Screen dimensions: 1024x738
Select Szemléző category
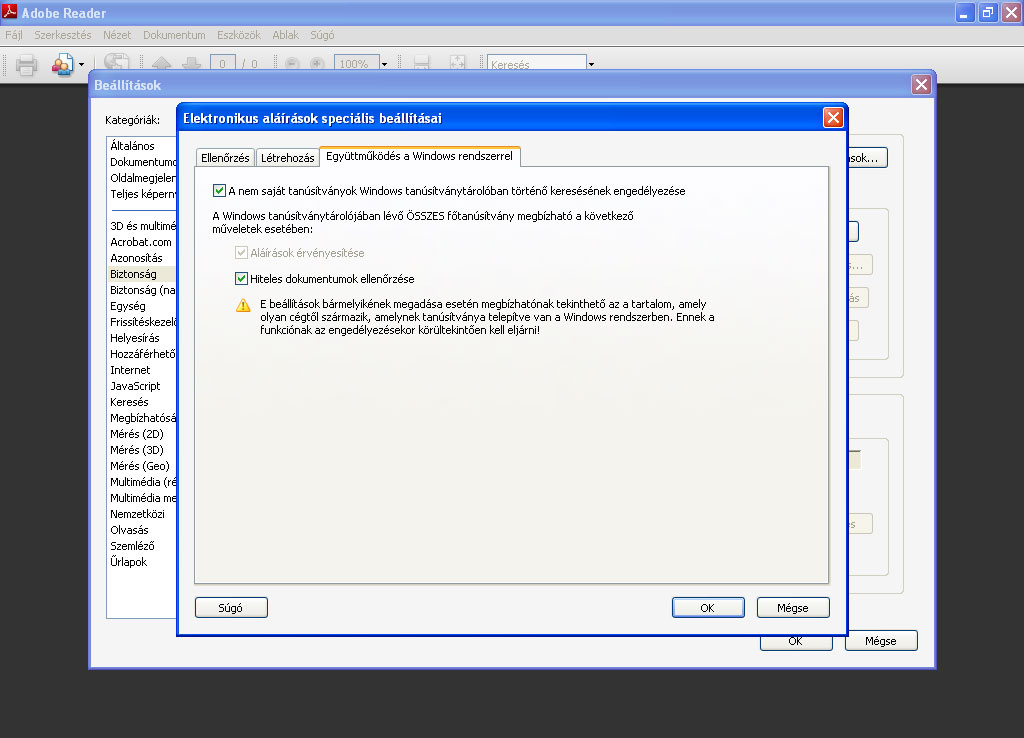point(133,546)
